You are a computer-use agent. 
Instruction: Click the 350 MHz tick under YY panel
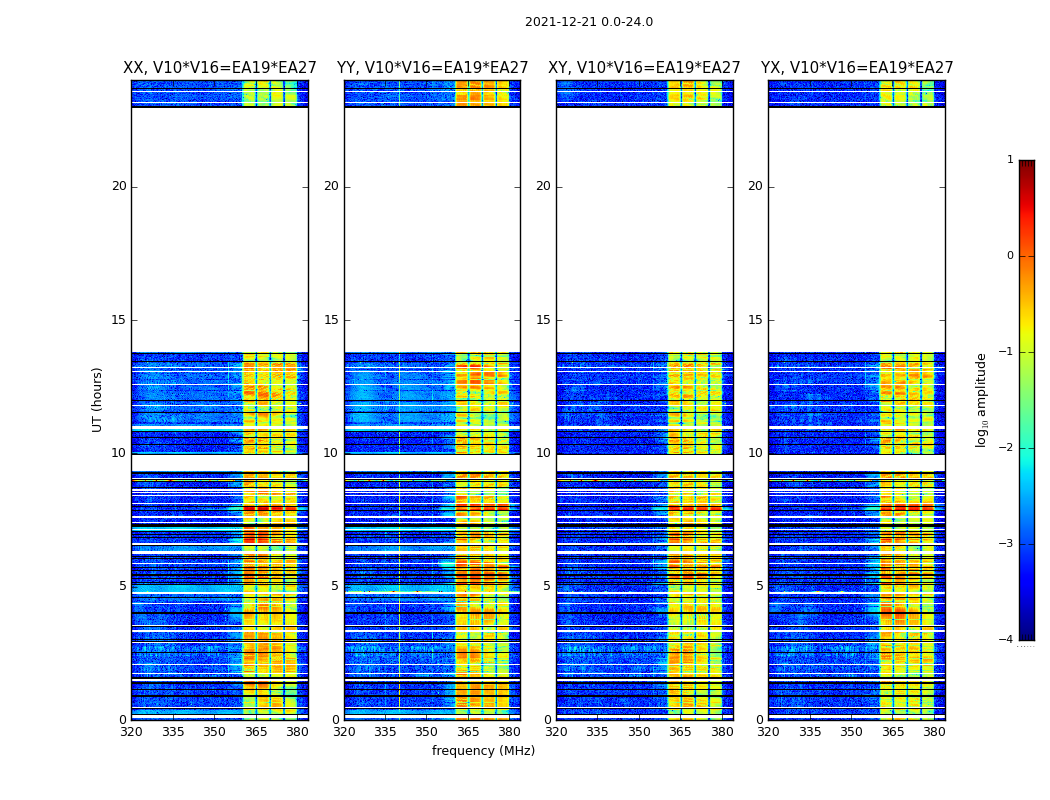coord(427,732)
